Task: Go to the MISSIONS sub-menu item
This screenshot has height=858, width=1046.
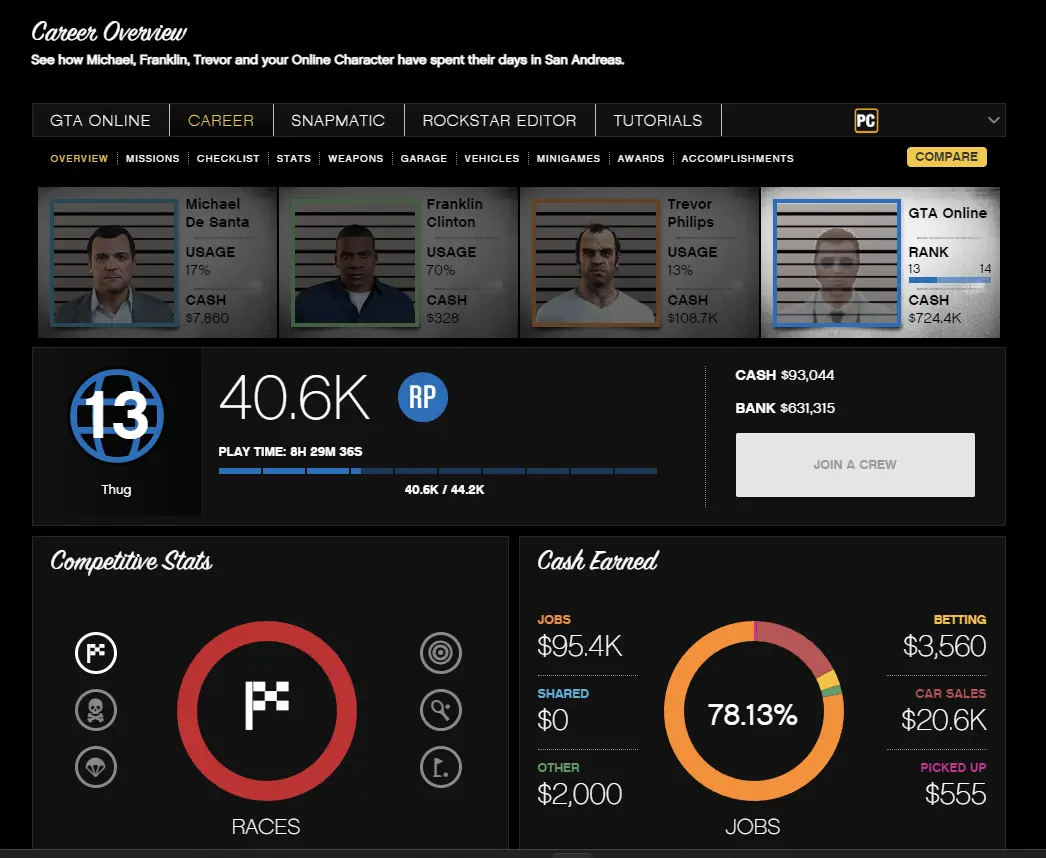Action: 152,158
